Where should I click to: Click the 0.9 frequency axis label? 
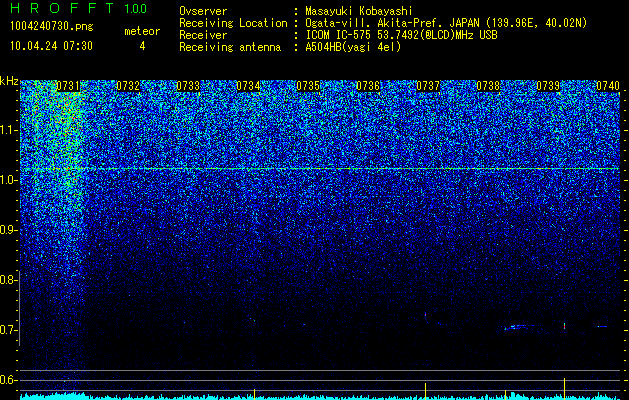7,230
